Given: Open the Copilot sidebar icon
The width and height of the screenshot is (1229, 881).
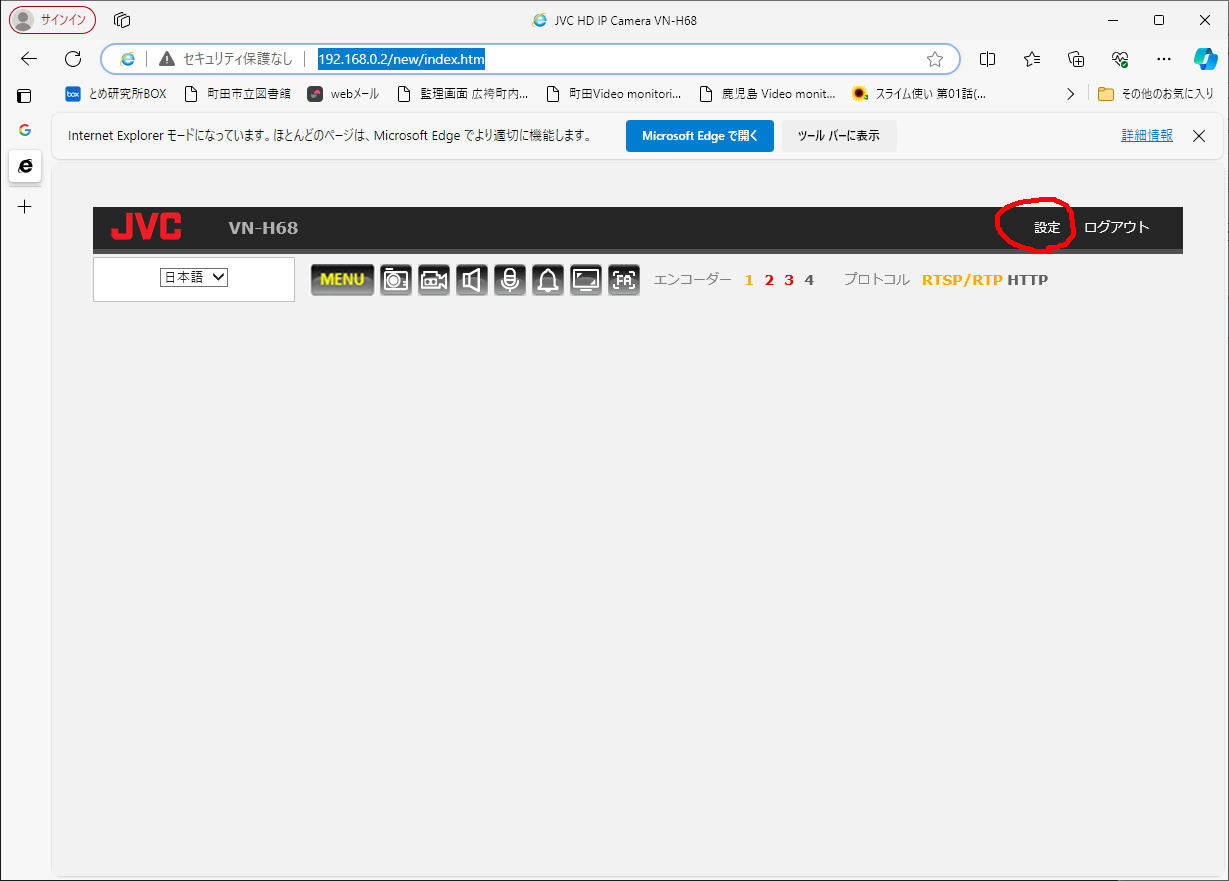Looking at the screenshot, I should [x=1205, y=59].
